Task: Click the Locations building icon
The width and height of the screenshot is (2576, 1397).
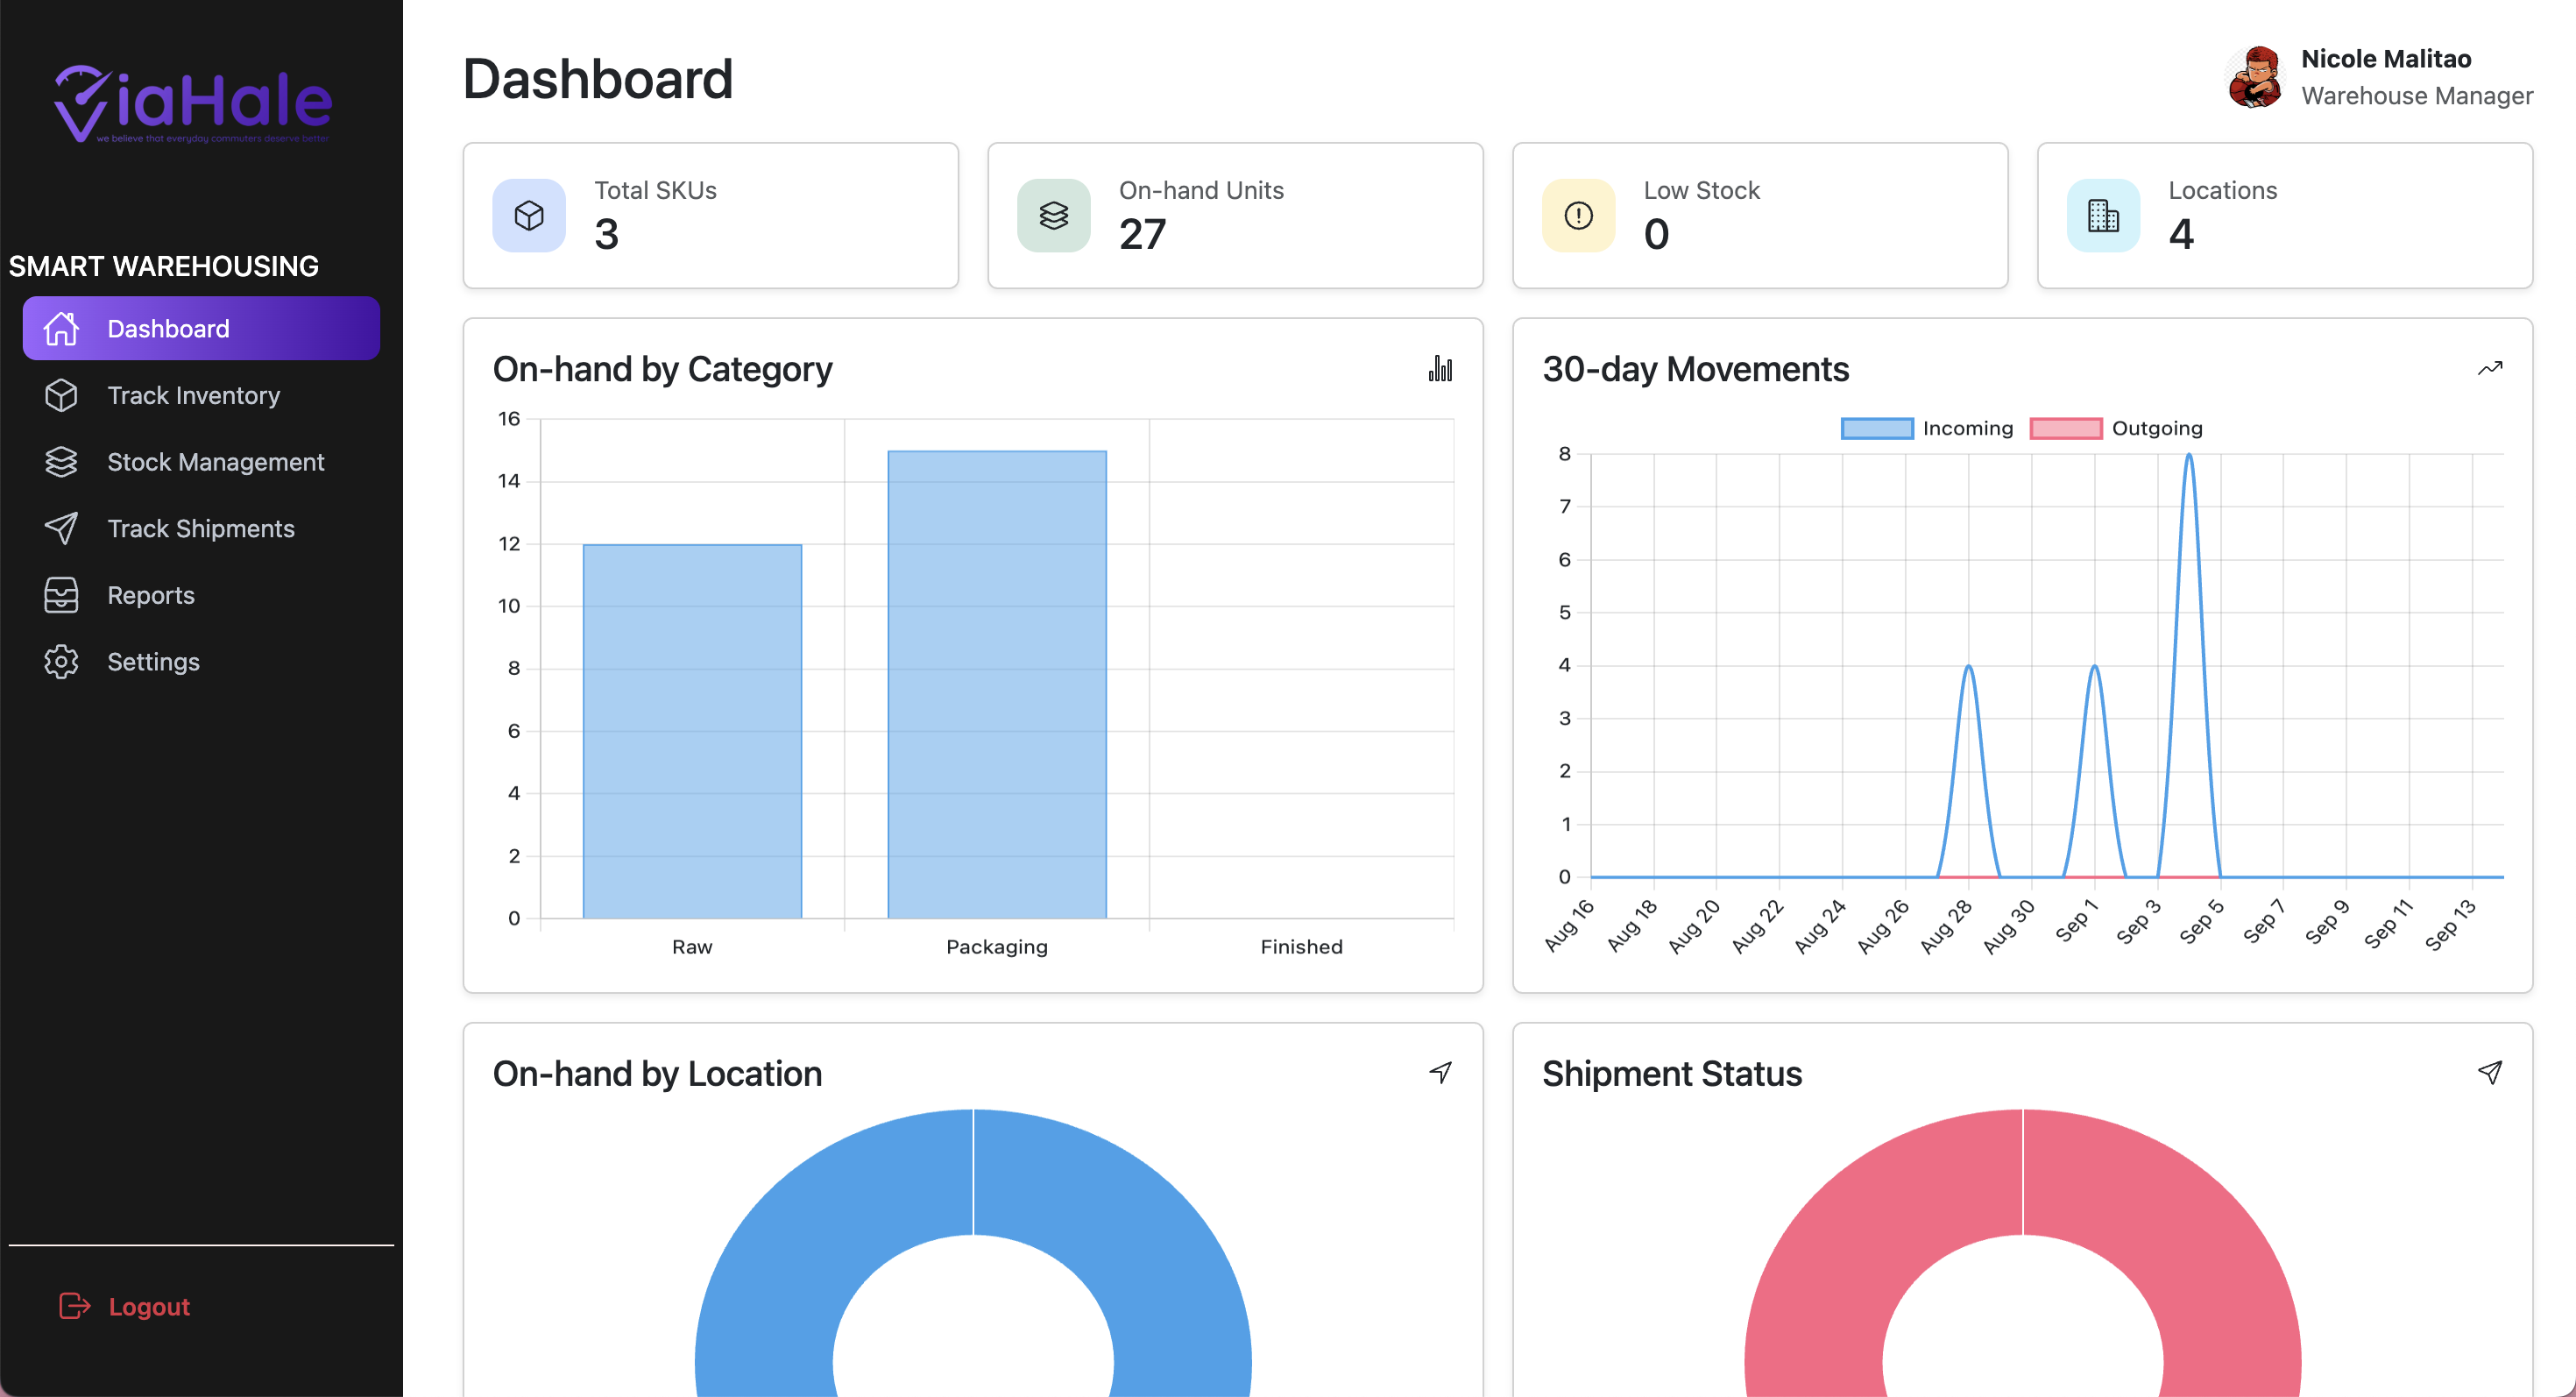Action: (x=2103, y=215)
